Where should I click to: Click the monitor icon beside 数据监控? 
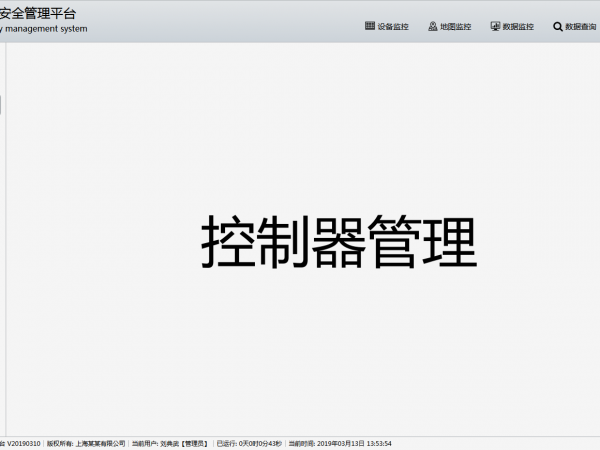point(495,26)
